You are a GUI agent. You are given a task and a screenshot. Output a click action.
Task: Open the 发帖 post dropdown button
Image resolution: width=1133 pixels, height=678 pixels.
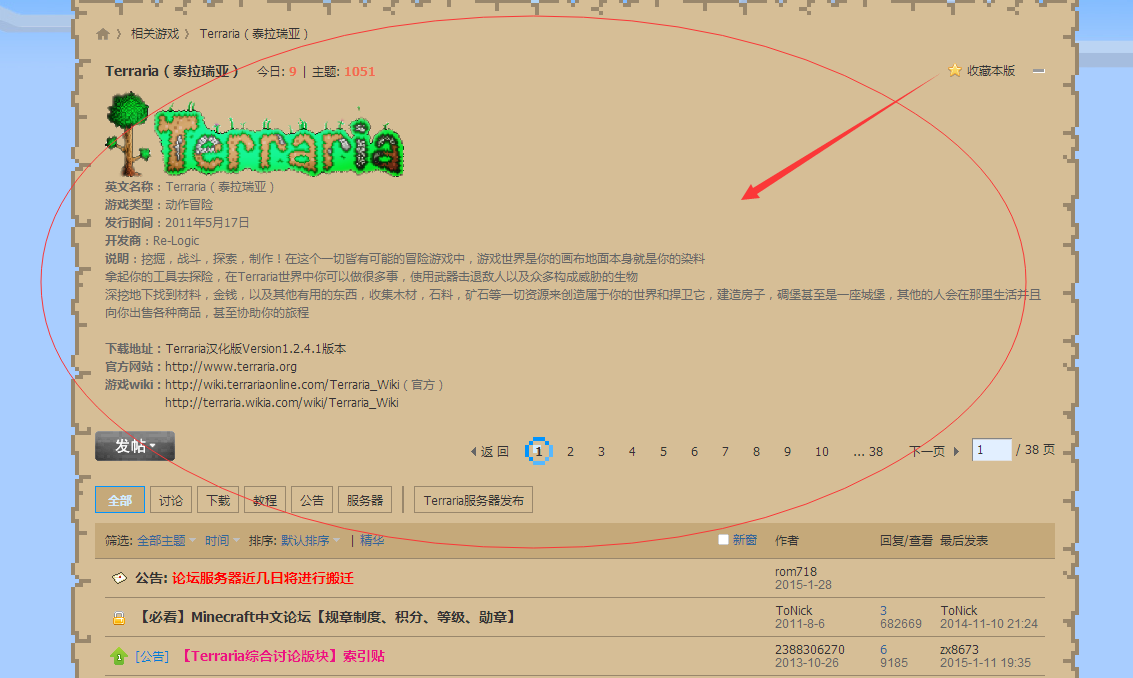click(x=135, y=446)
